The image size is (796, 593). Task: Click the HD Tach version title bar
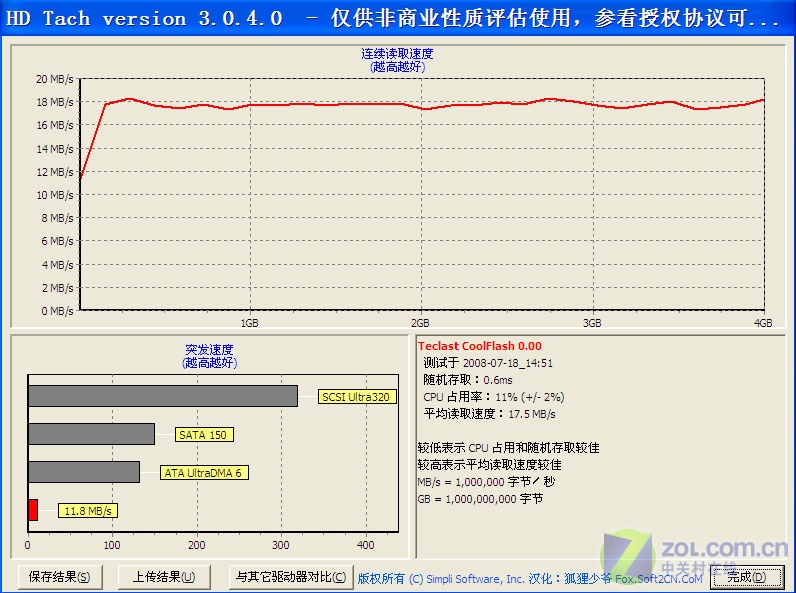398,18
